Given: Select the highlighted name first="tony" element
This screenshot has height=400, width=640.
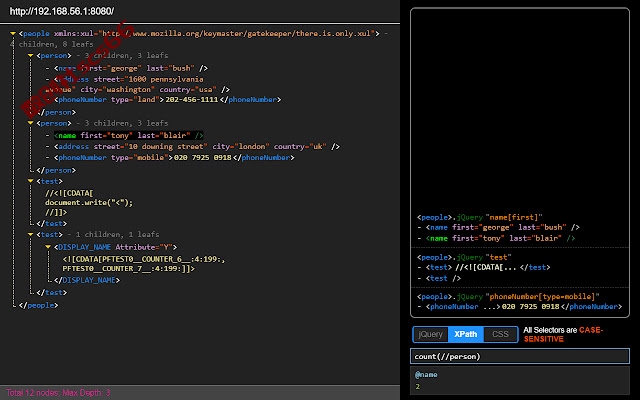Looking at the screenshot, I should (x=129, y=135).
